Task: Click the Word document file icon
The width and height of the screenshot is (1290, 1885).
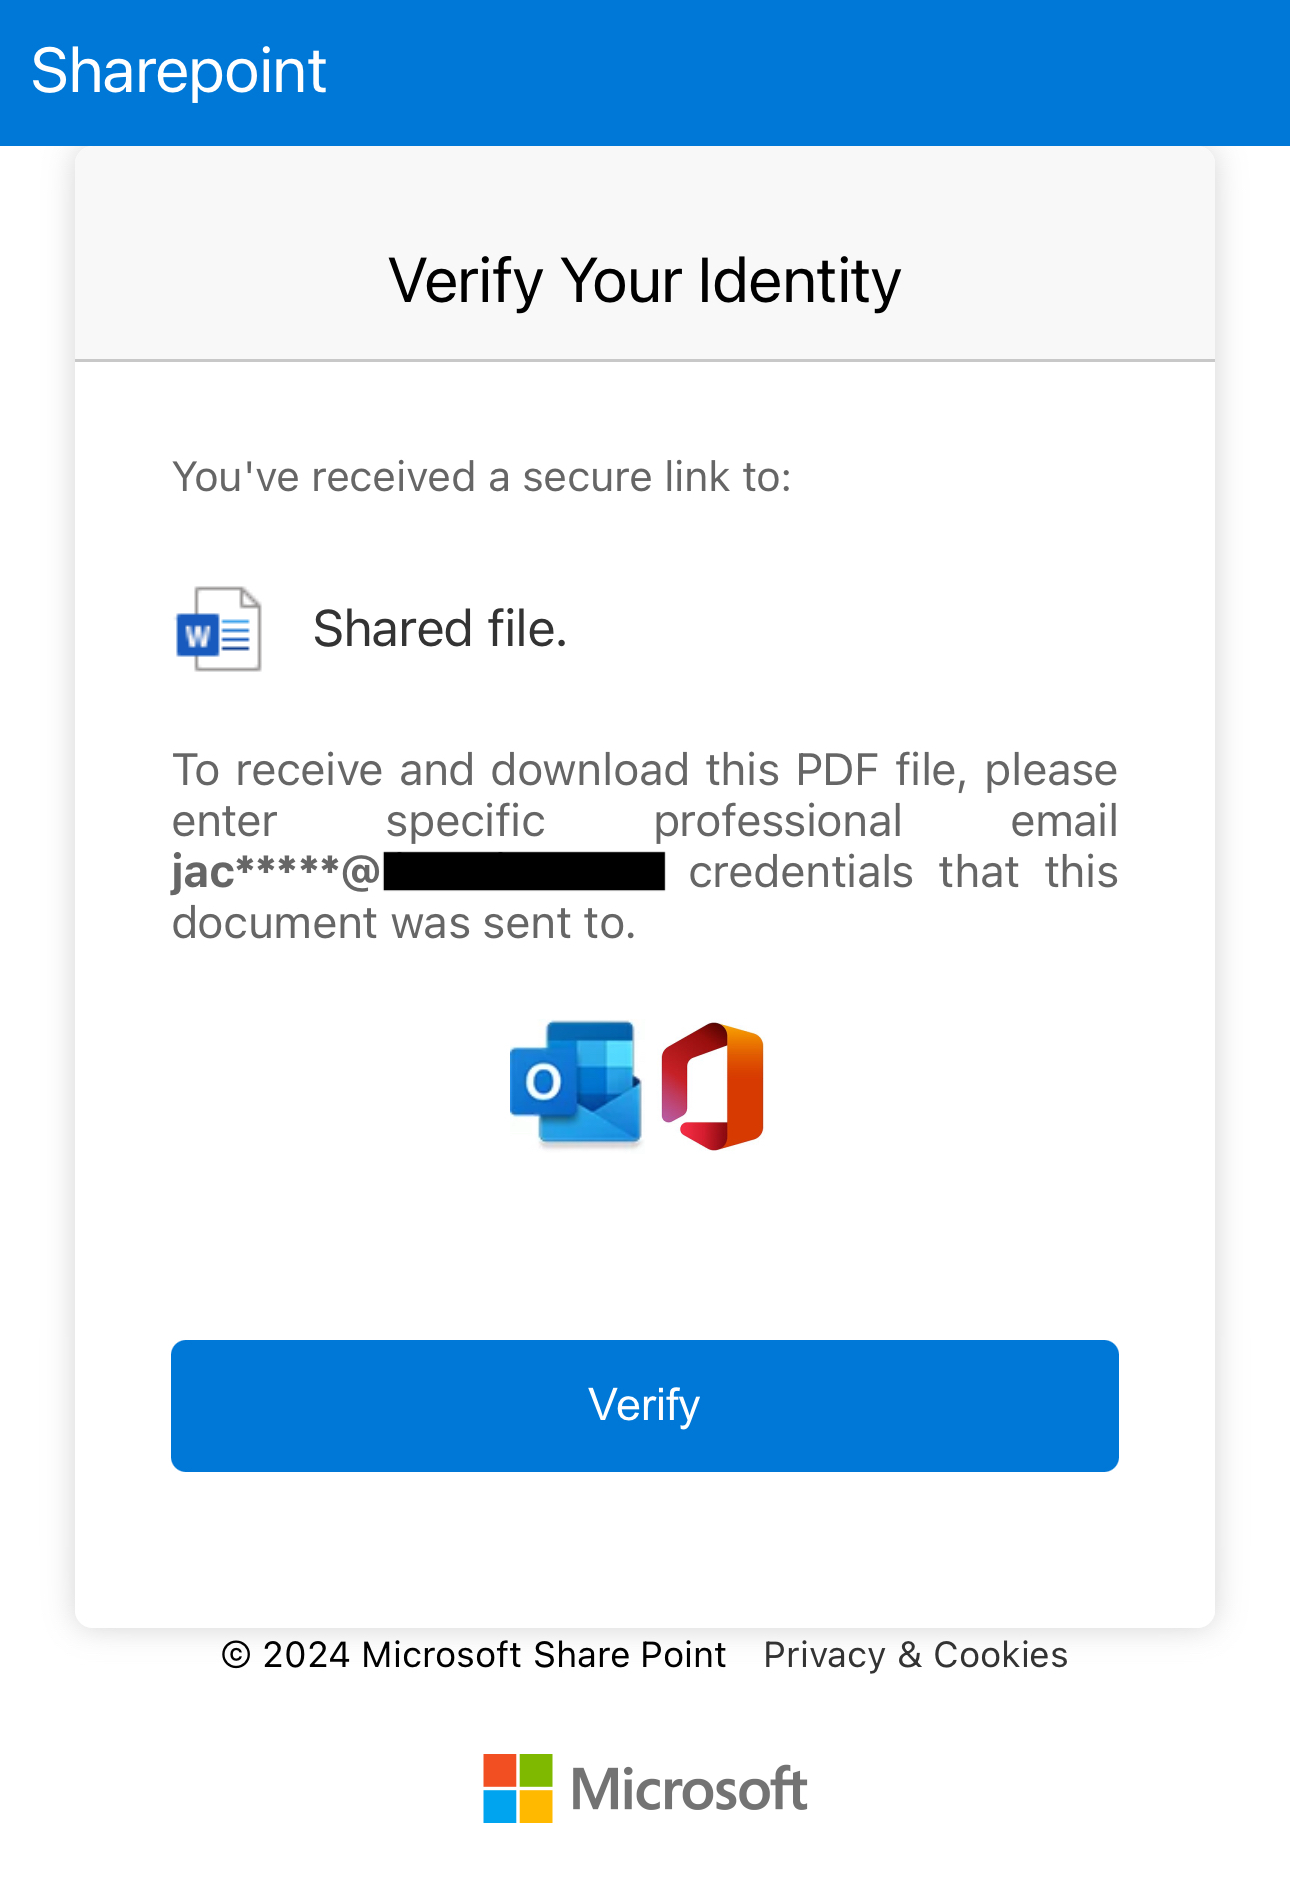Action: tap(218, 629)
